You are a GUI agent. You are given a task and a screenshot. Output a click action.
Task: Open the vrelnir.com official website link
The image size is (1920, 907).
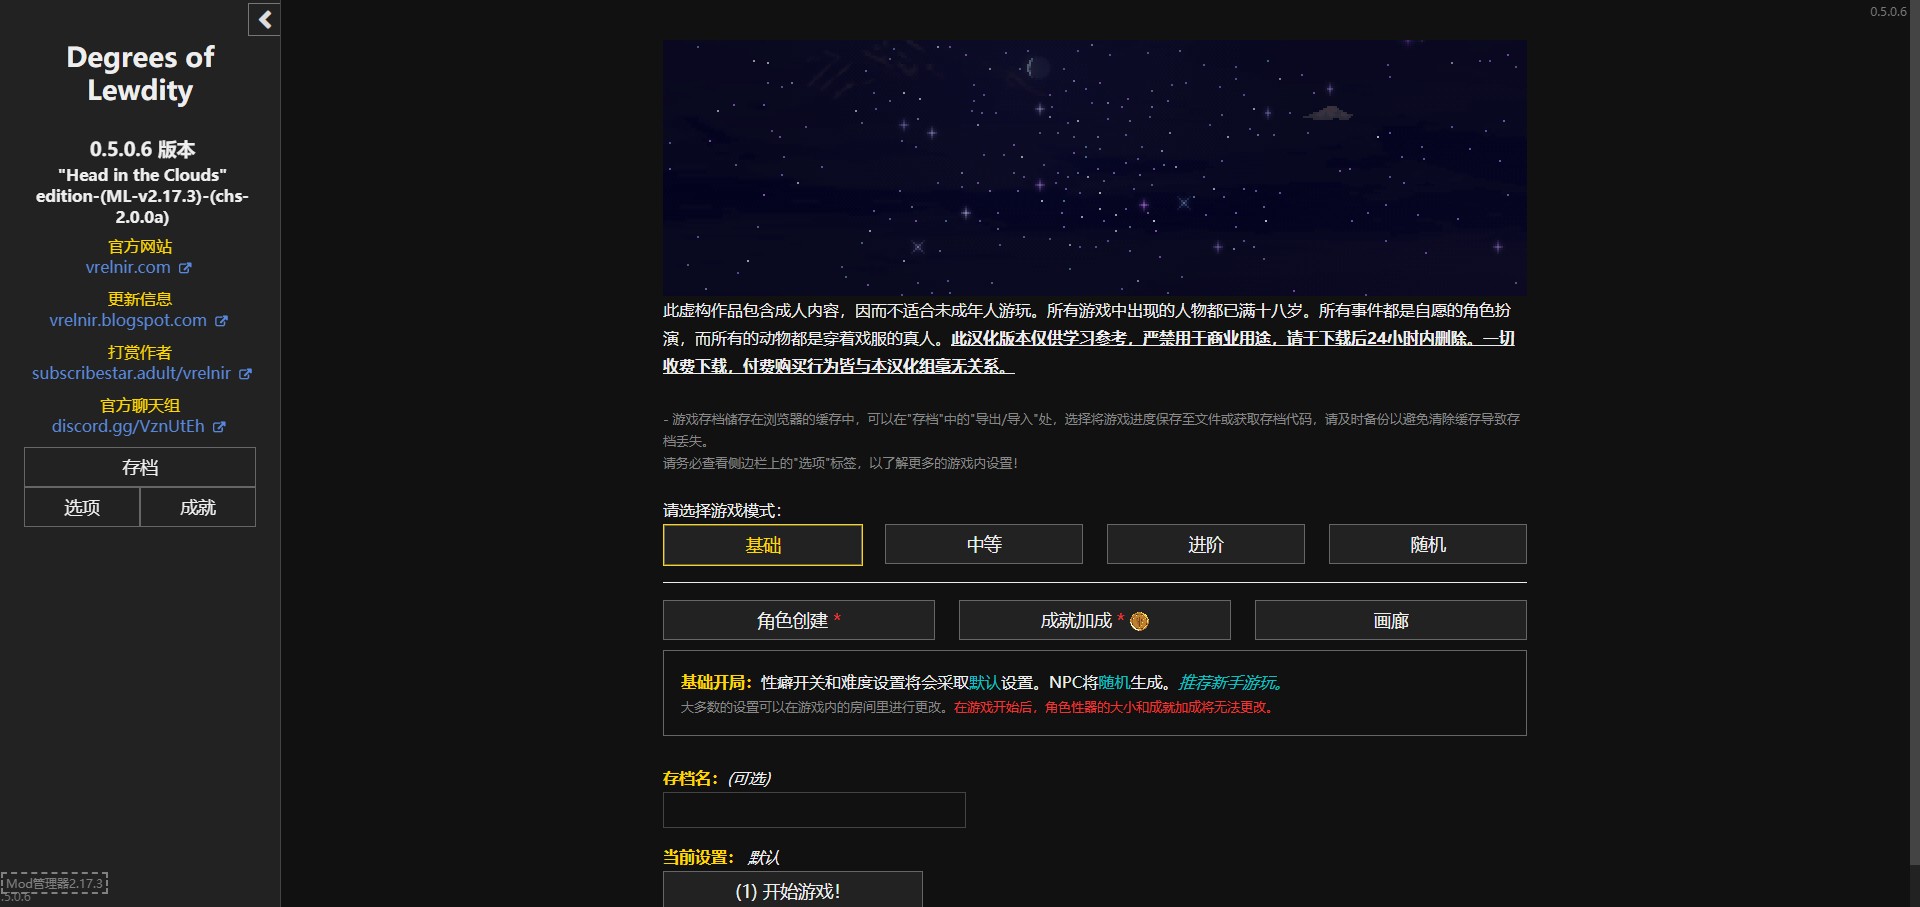click(x=128, y=267)
